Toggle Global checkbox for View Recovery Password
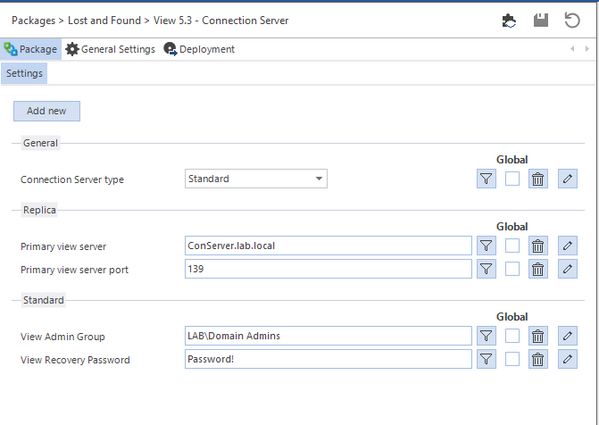Screen dimensions: 599x425 point(512,359)
